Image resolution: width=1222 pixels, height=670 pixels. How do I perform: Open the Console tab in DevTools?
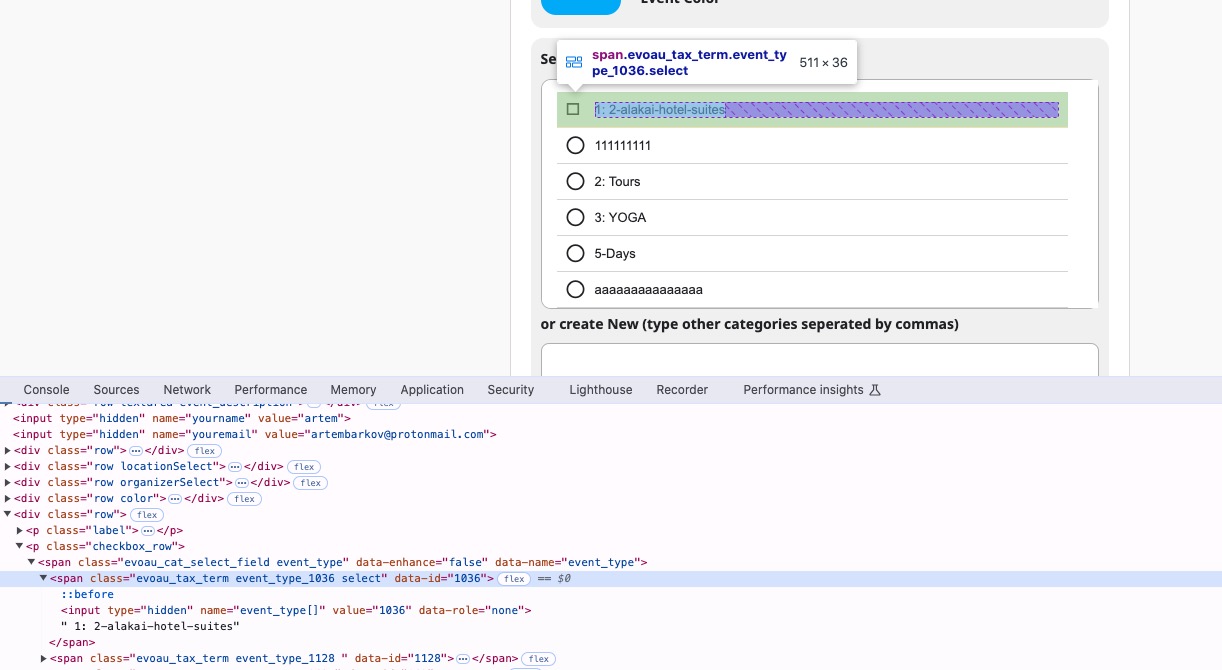[47, 390]
